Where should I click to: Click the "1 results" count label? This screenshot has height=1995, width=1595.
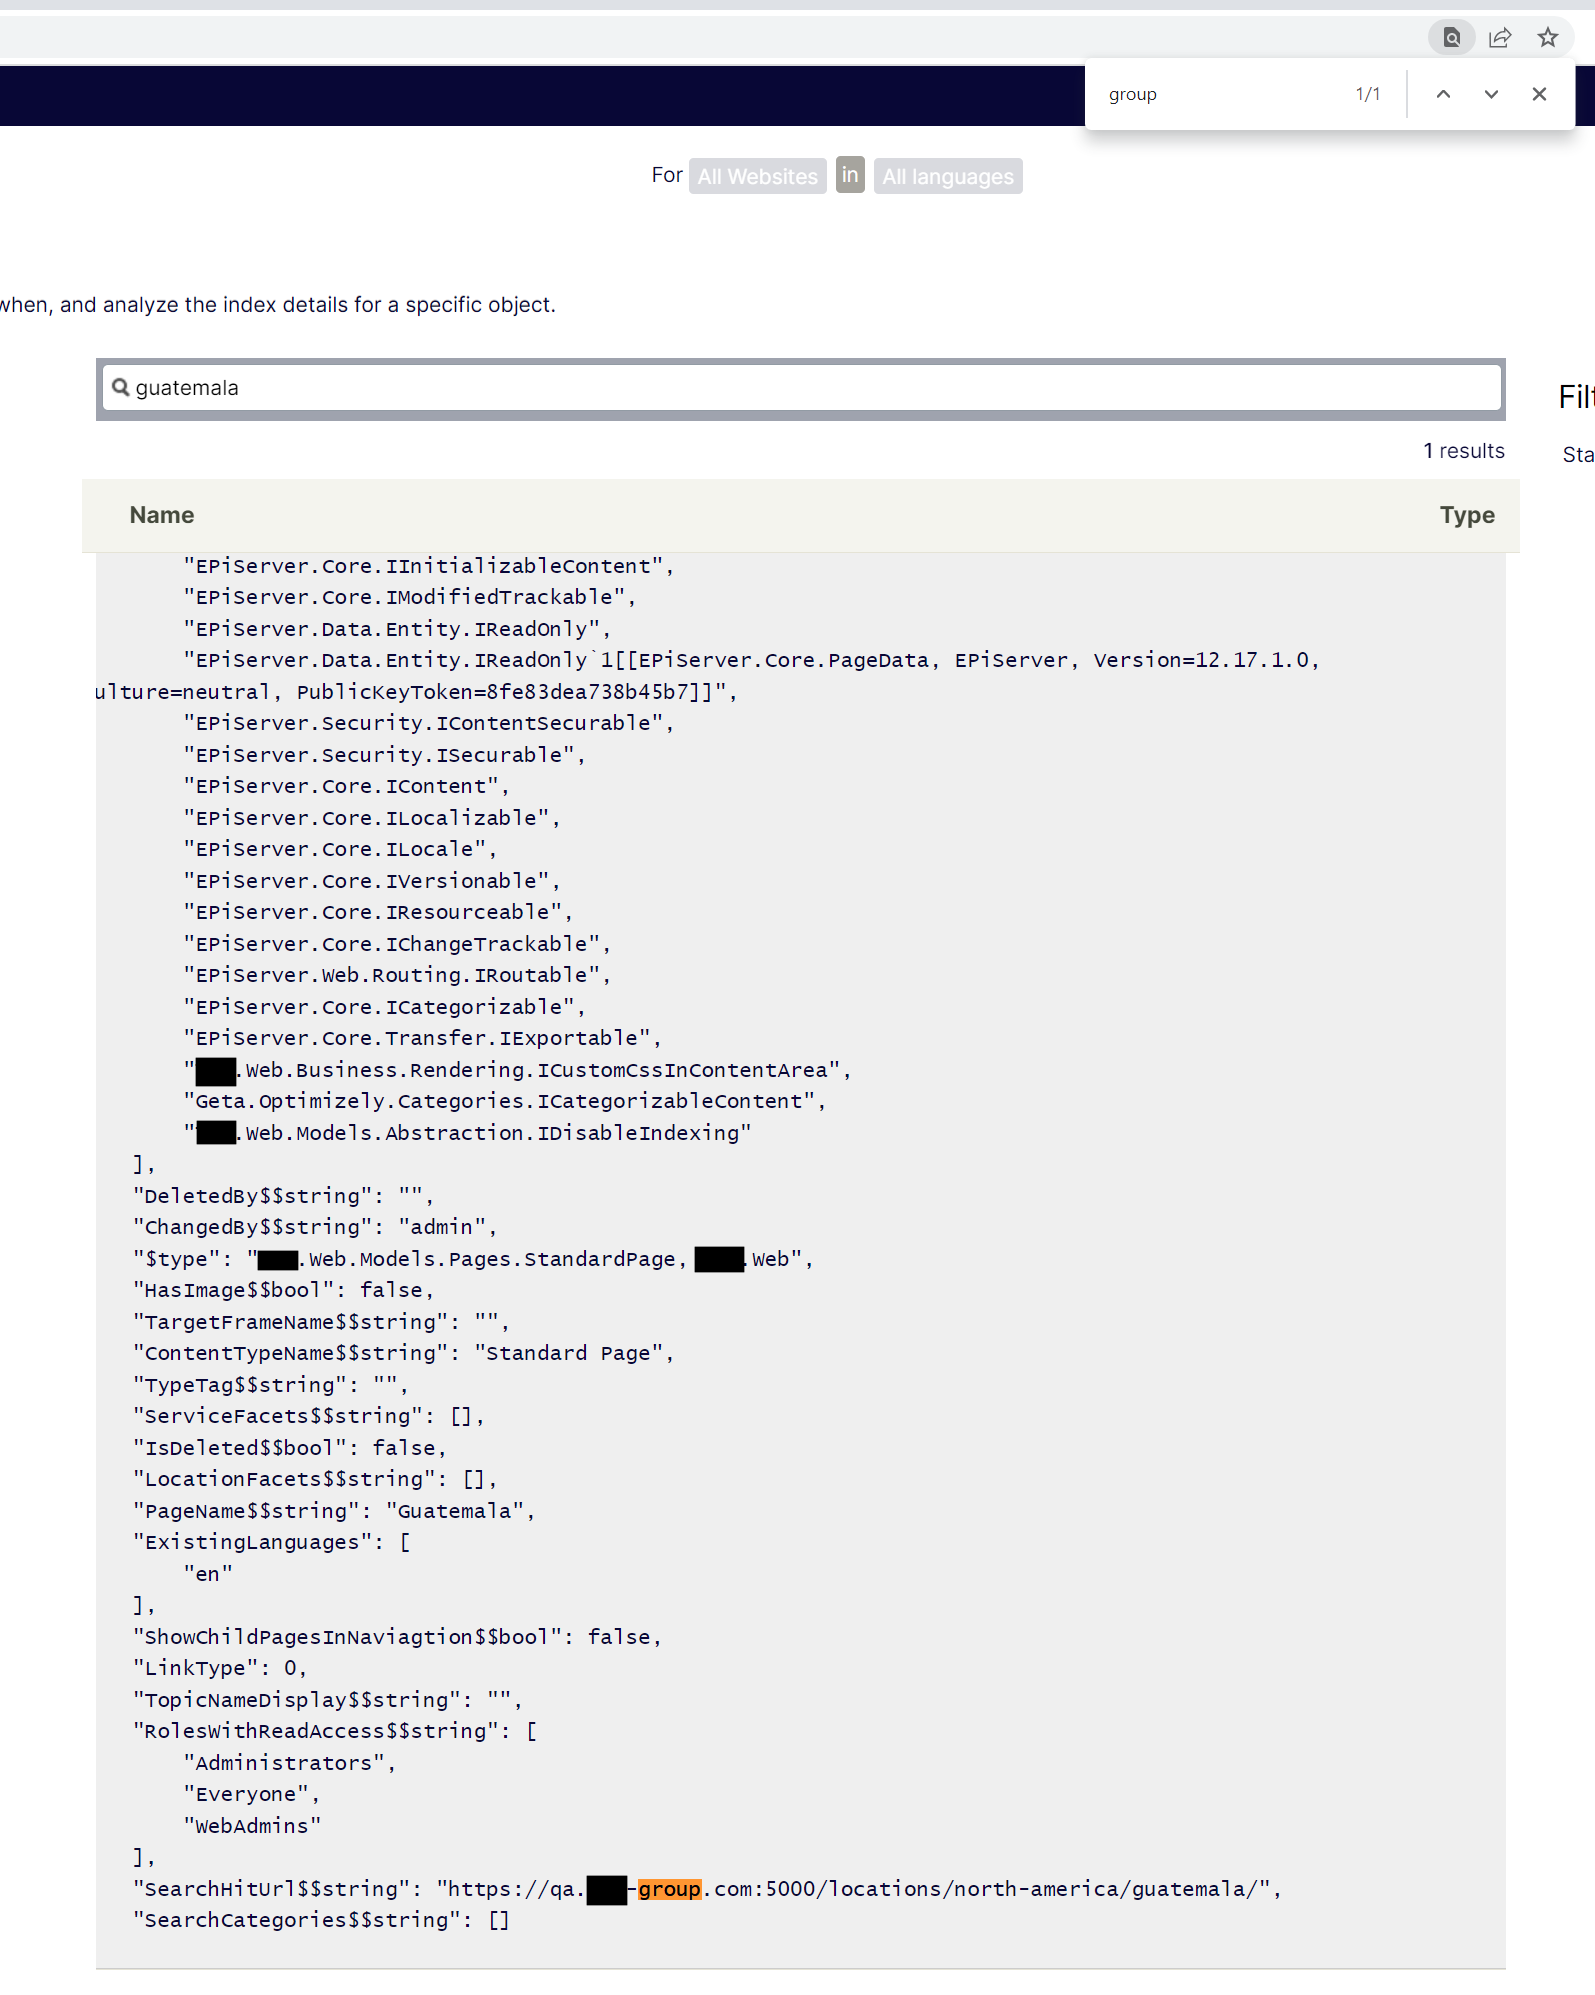pyautogui.click(x=1463, y=451)
